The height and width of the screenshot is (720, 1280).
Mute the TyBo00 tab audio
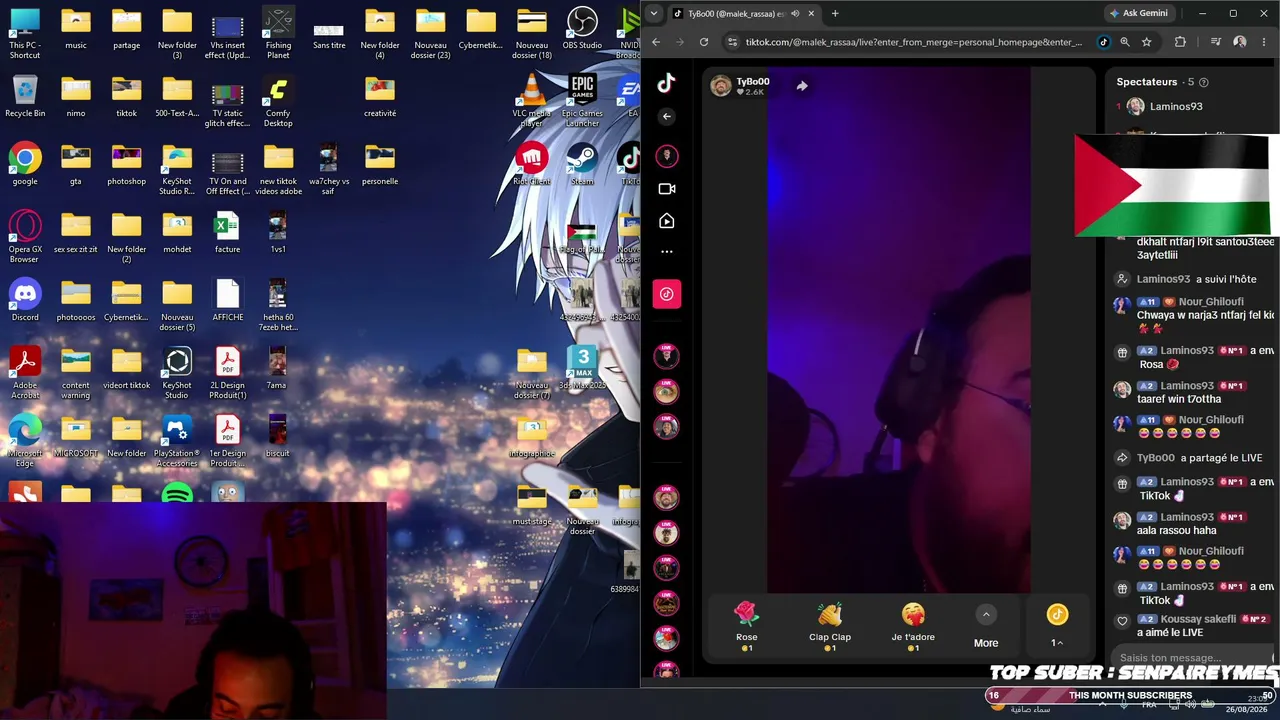click(x=795, y=13)
